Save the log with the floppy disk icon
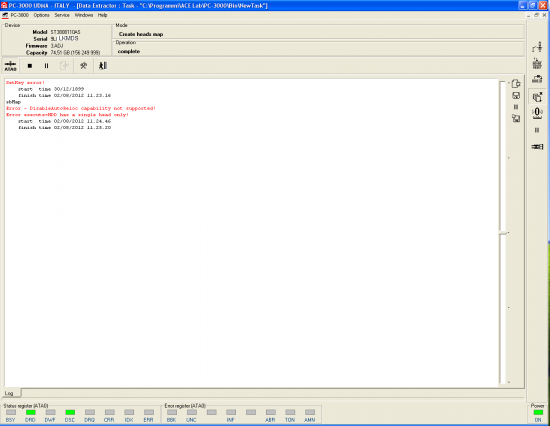 516,95
